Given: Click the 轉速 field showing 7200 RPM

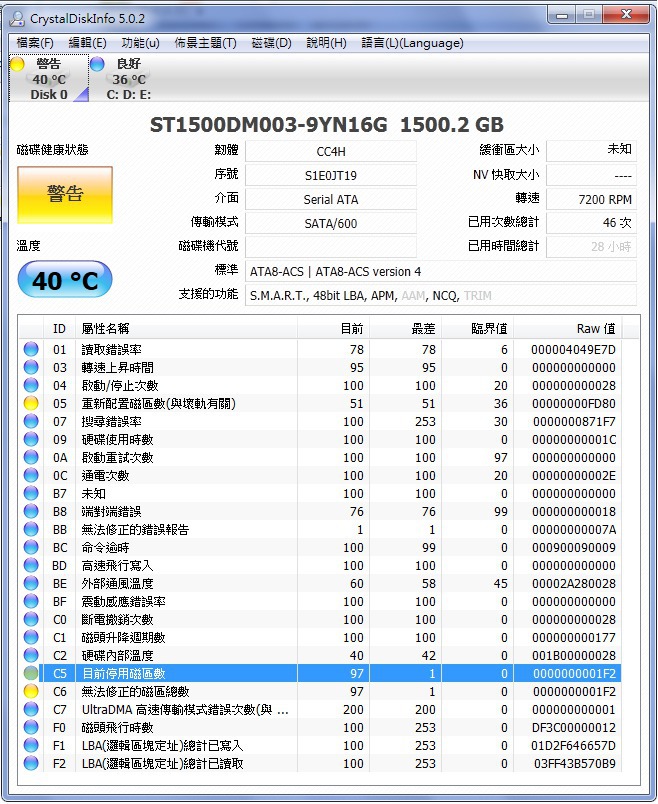Looking at the screenshot, I should pyautogui.click(x=591, y=199).
